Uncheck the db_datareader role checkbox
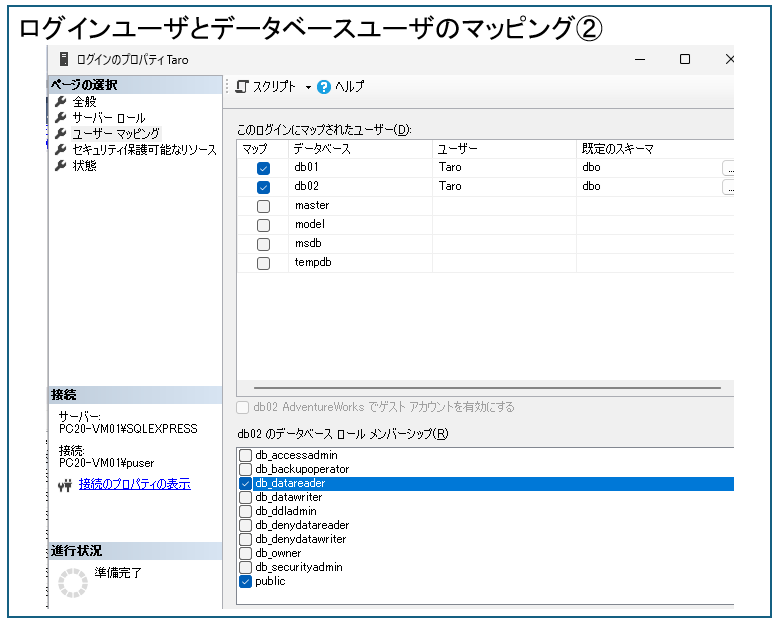 click(245, 483)
